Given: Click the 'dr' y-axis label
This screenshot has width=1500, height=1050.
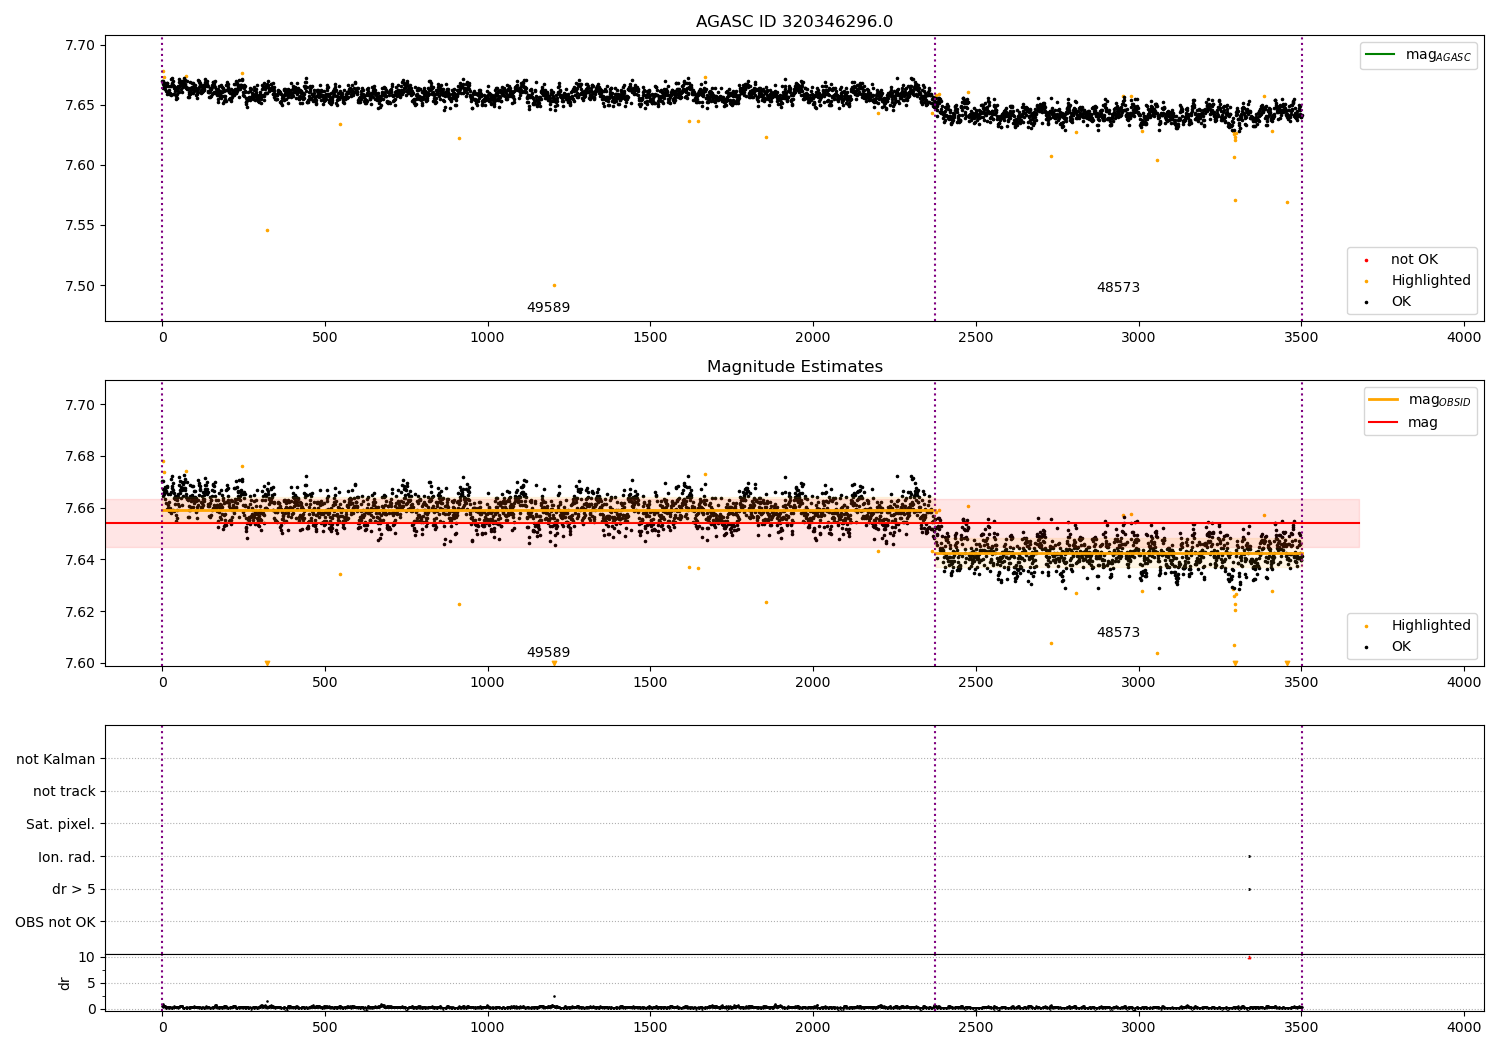Looking at the screenshot, I should pyautogui.click(x=65, y=983).
